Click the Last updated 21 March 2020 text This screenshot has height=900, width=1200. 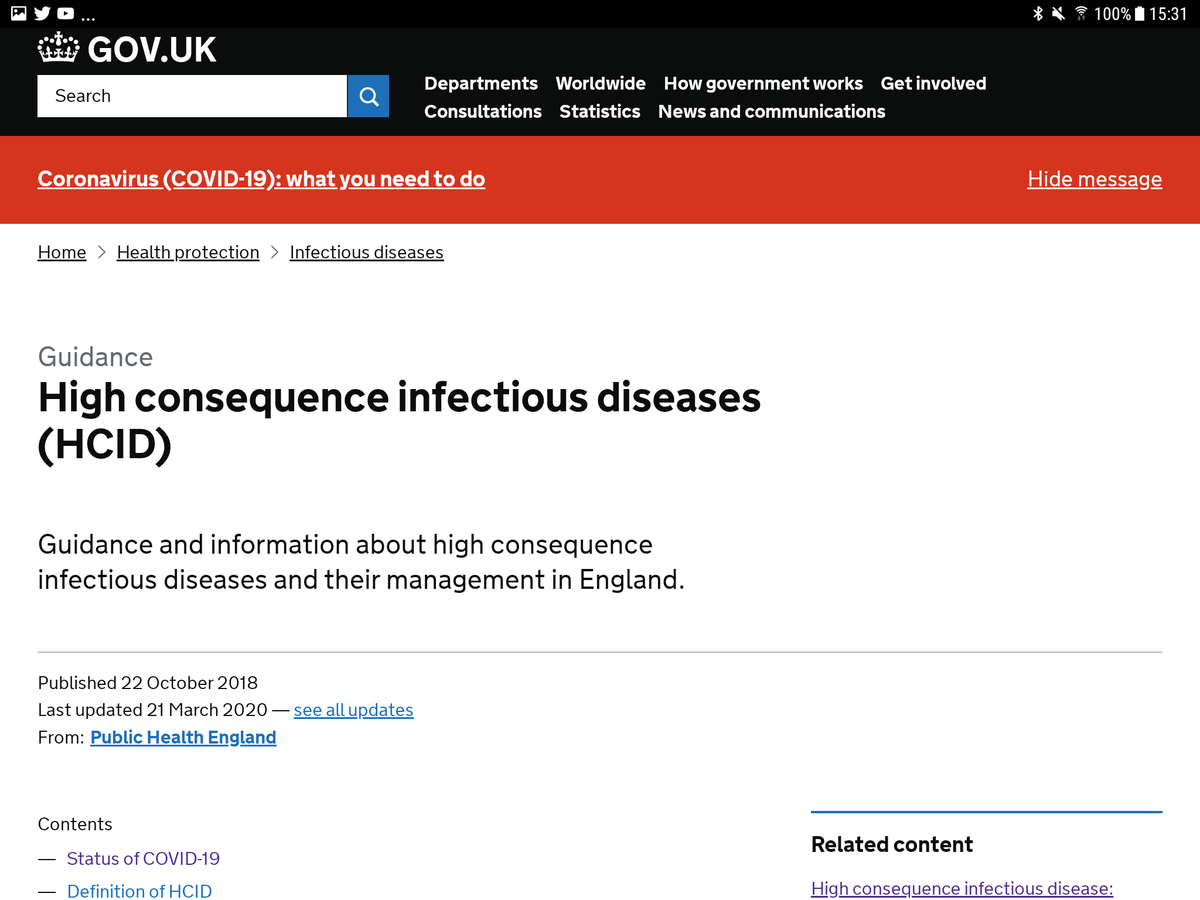(x=153, y=710)
